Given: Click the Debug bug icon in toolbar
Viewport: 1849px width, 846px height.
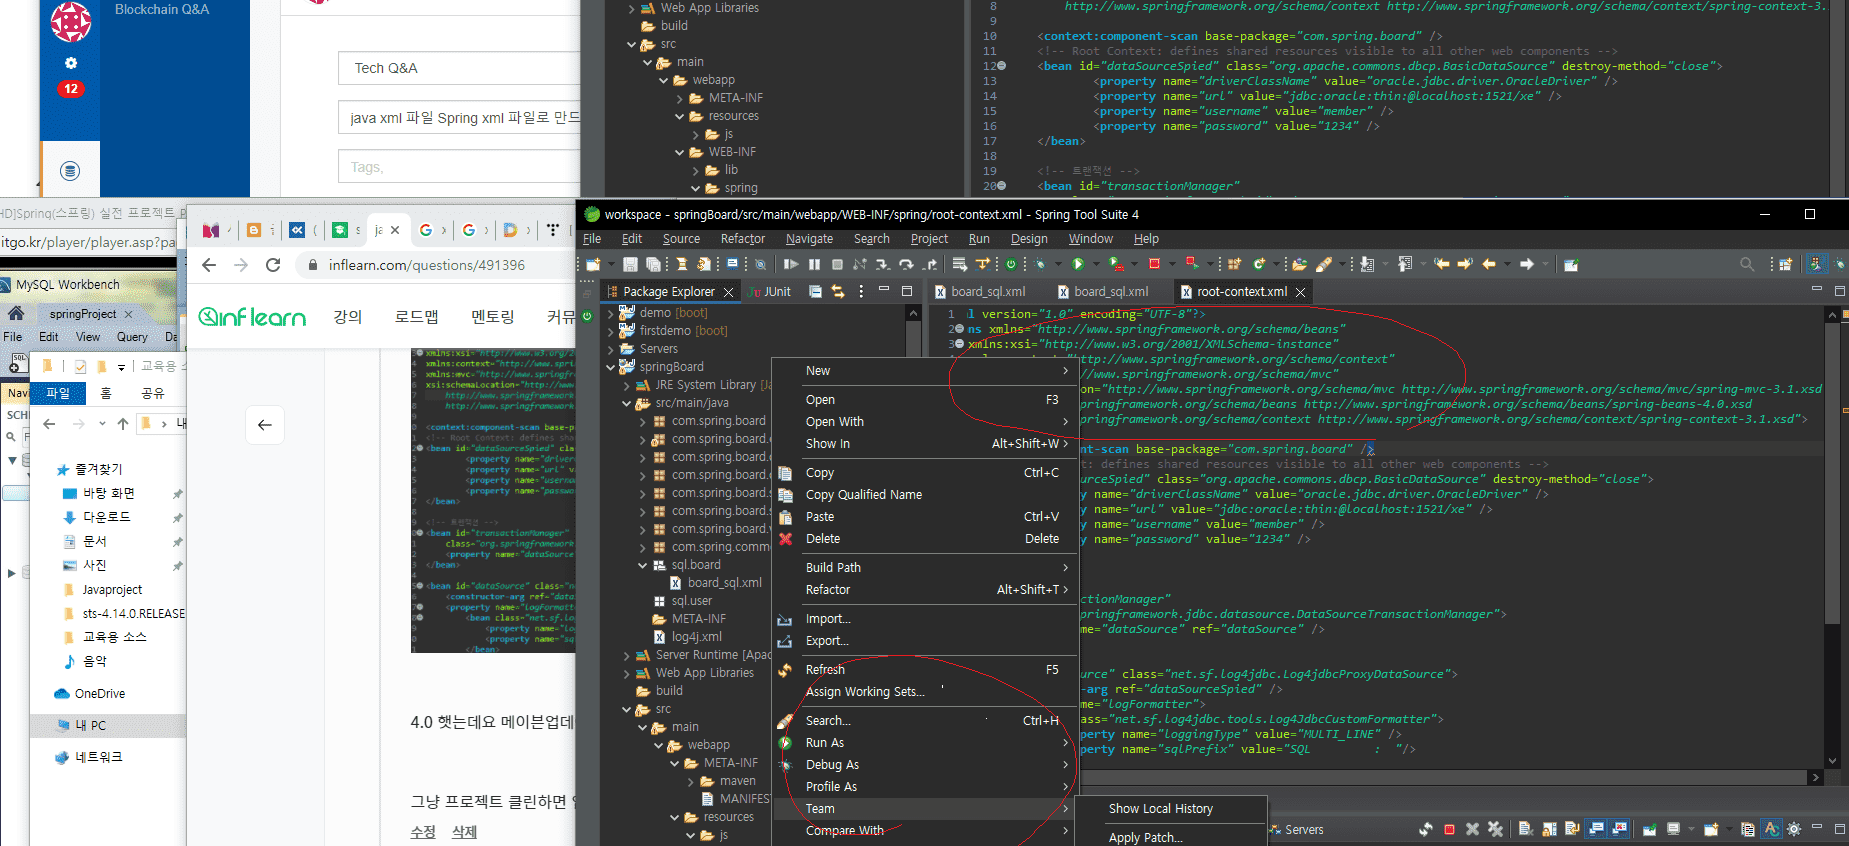Looking at the screenshot, I should 1041,265.
